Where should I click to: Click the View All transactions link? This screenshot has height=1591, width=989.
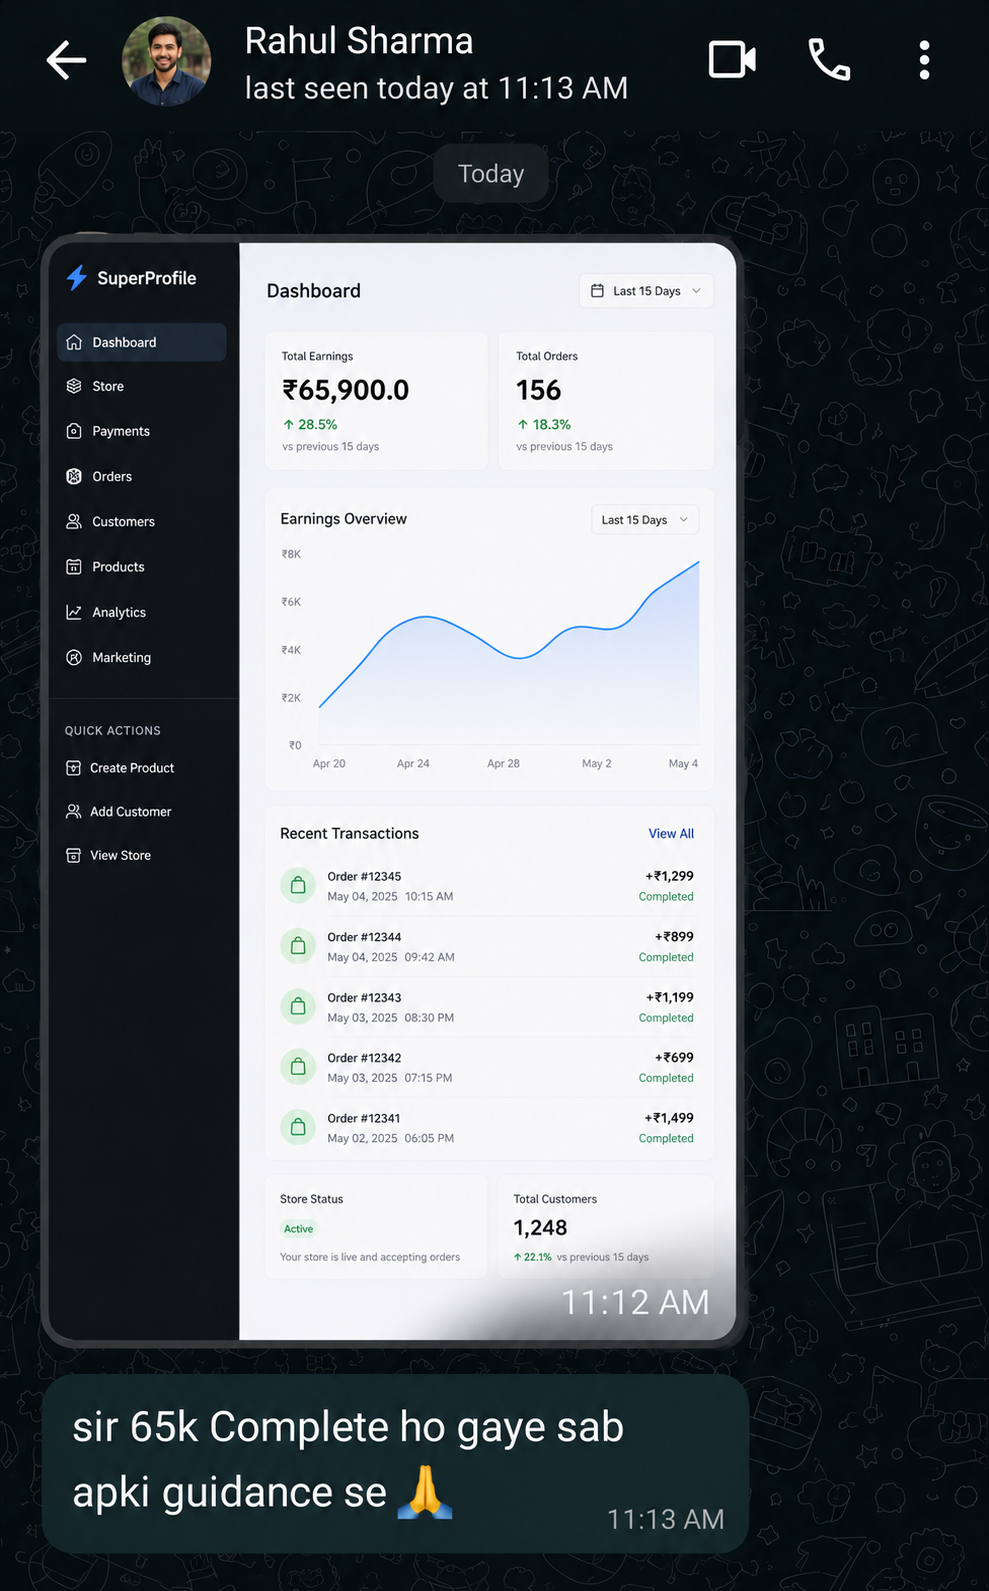[x=671, y=833]
